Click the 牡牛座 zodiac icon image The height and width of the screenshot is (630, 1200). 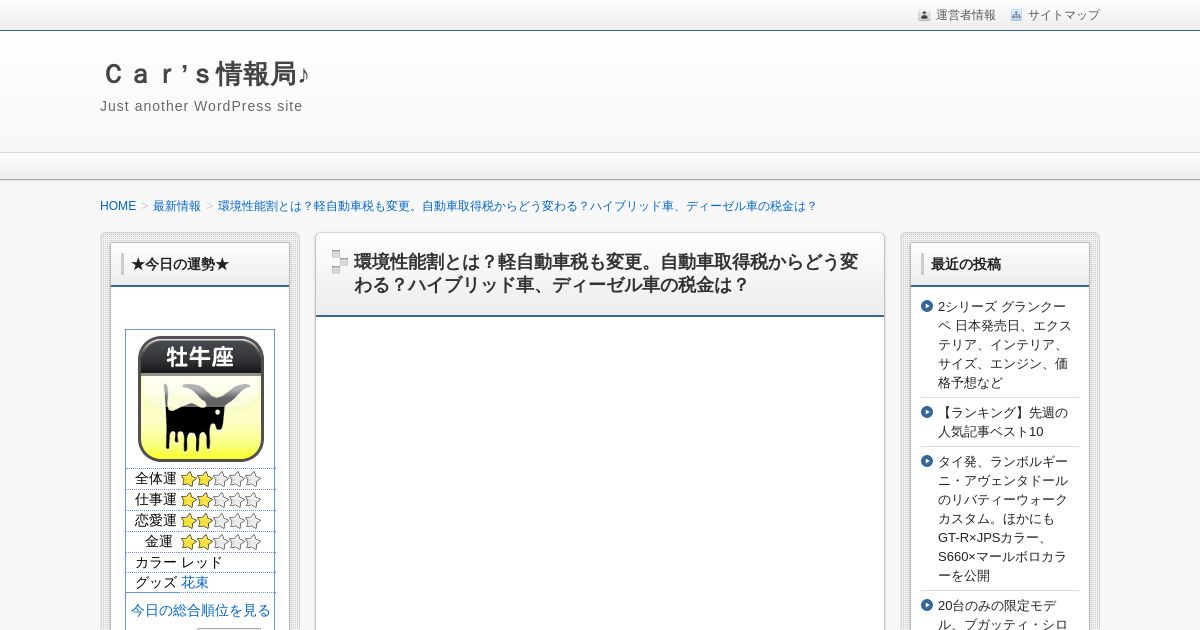(200, 399)
